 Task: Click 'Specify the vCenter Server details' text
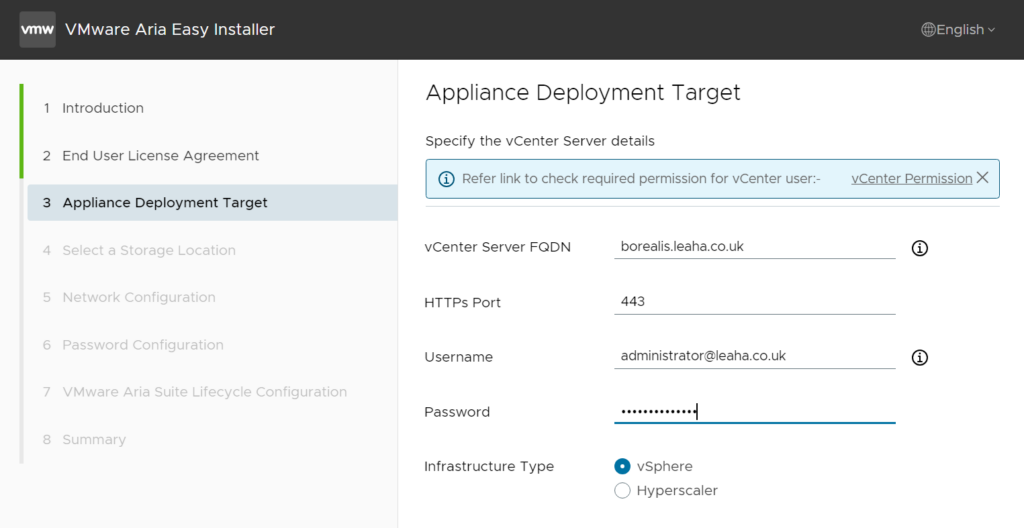tap(539, 141)
